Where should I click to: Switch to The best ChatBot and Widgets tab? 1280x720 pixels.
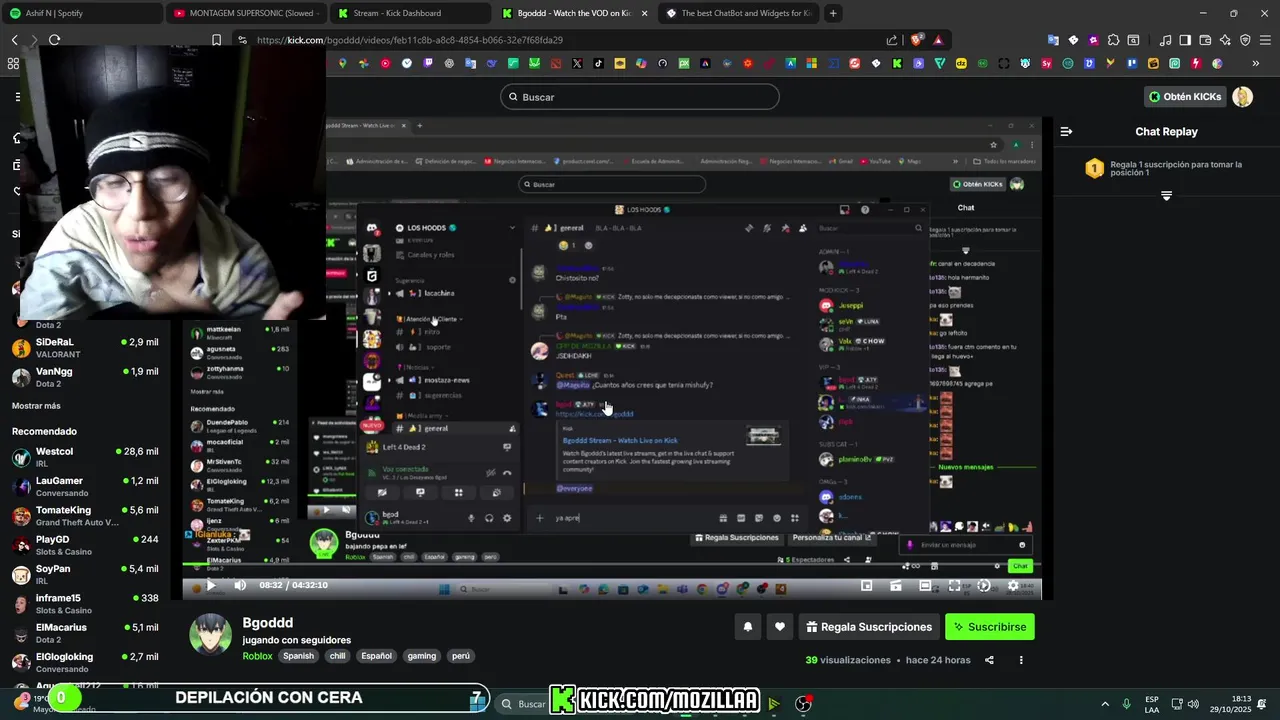(x=738, y=13)
